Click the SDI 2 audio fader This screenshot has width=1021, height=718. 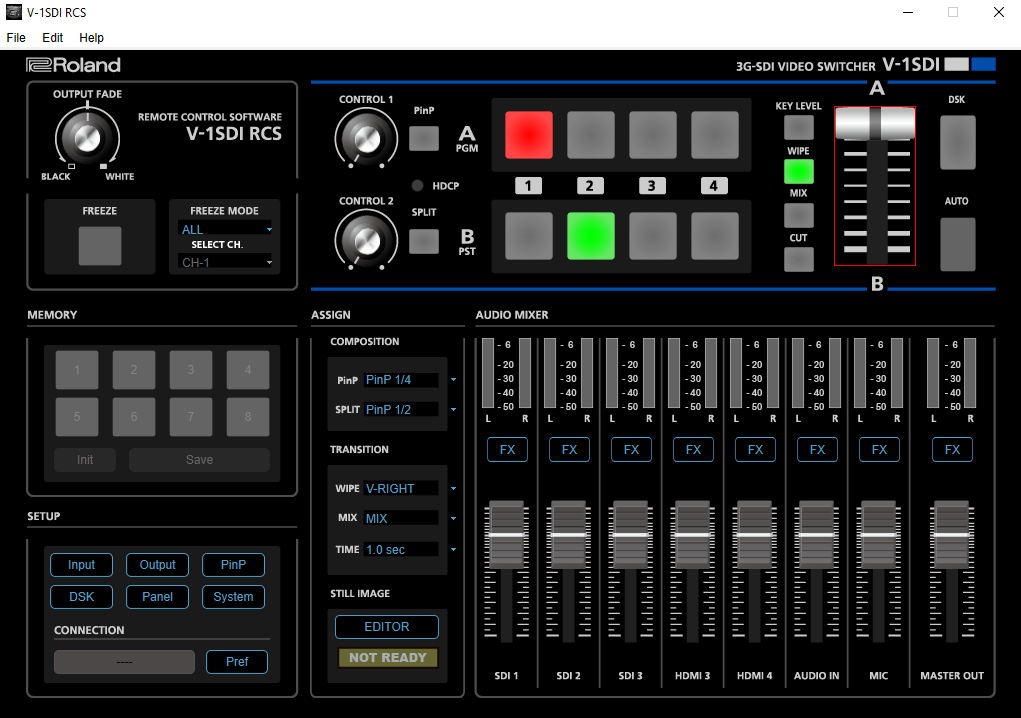[x=568, y=534]
